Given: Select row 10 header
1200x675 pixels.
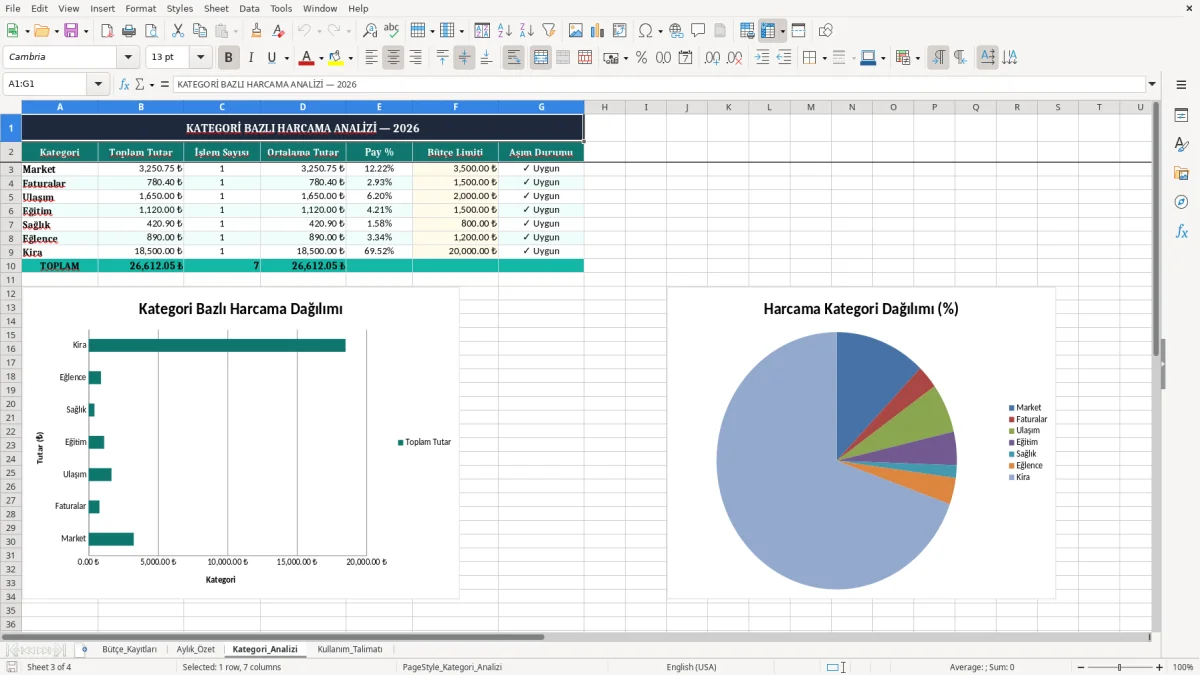Looking at the screenshot, I should 11,266.
